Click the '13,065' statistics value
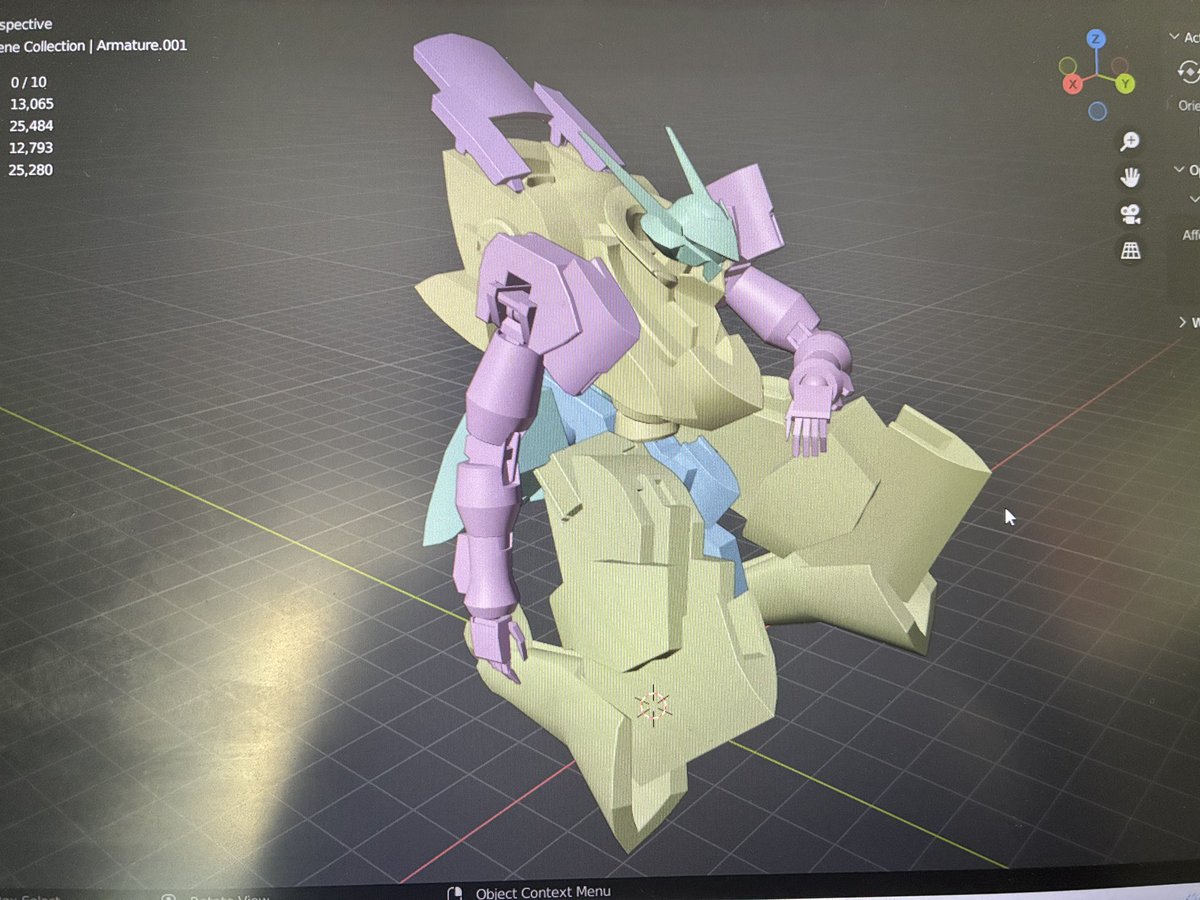 [x=31, y=104]
